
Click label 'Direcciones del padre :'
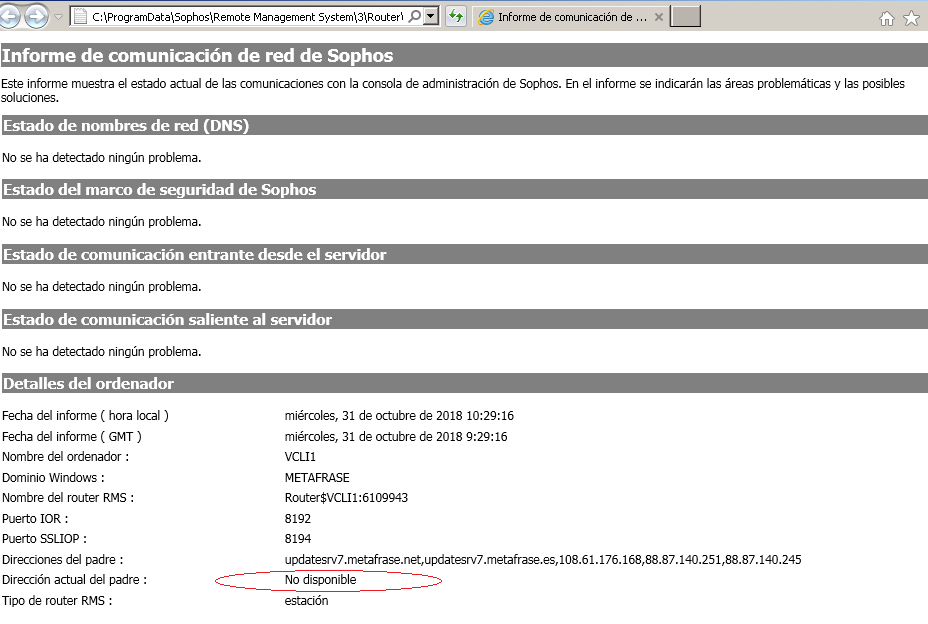(x=63, y=559)
